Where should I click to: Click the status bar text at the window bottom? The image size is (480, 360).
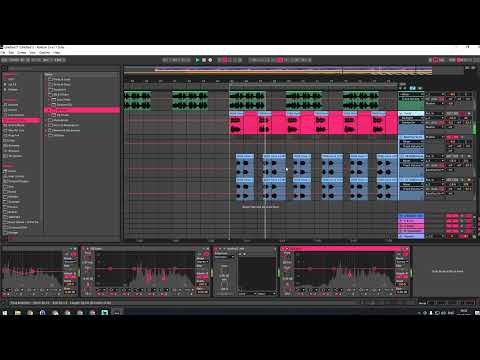[x=60, y=303]
